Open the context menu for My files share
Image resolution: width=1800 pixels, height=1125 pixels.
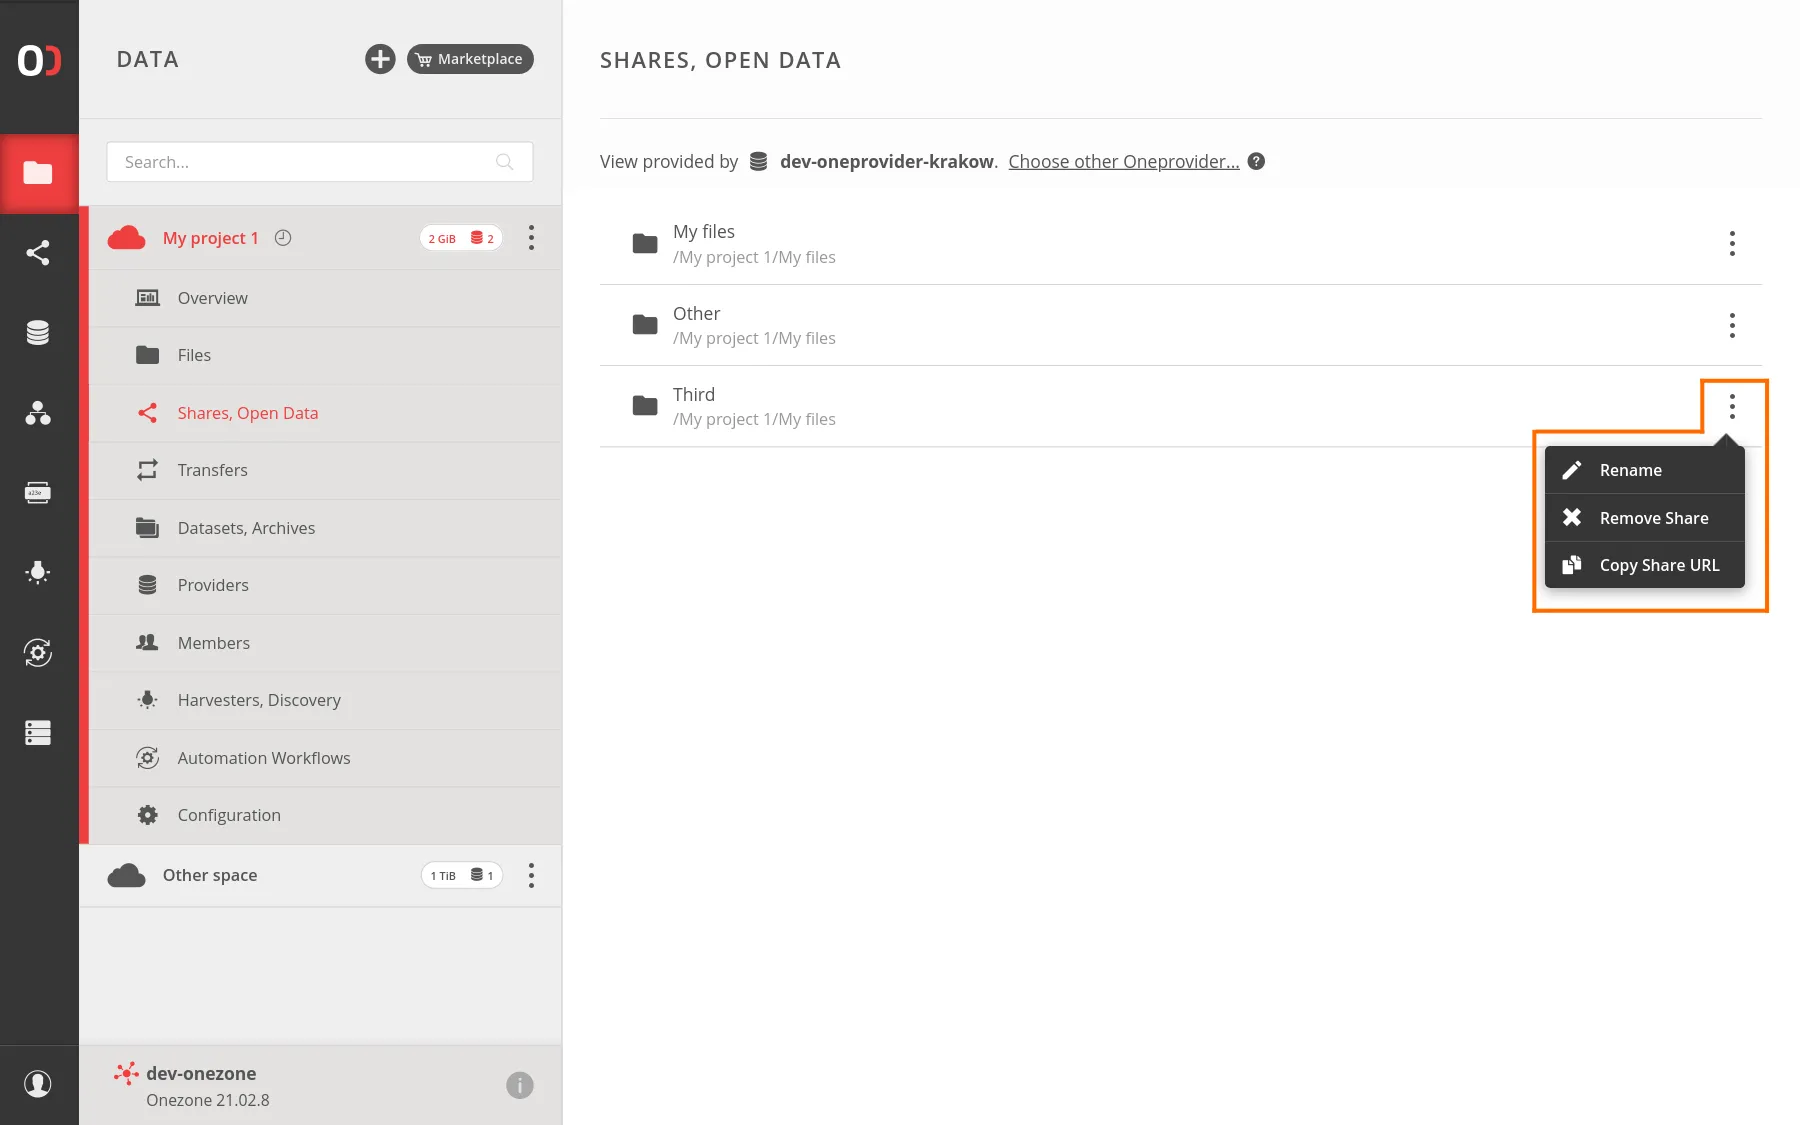pos(1731,243)
